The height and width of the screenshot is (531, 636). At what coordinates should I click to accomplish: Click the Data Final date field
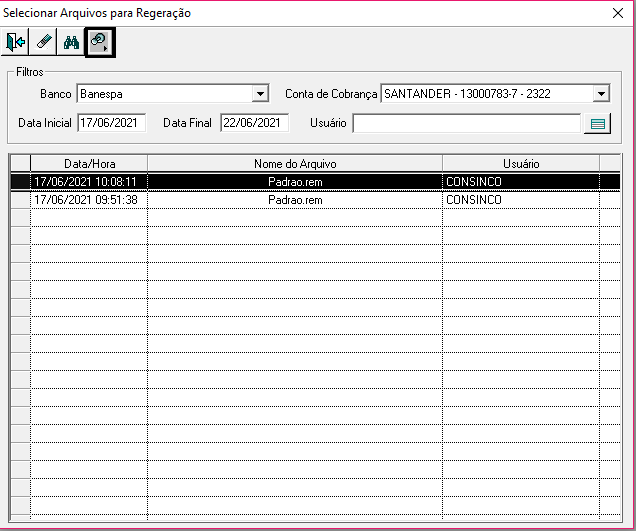coord(255,123)
